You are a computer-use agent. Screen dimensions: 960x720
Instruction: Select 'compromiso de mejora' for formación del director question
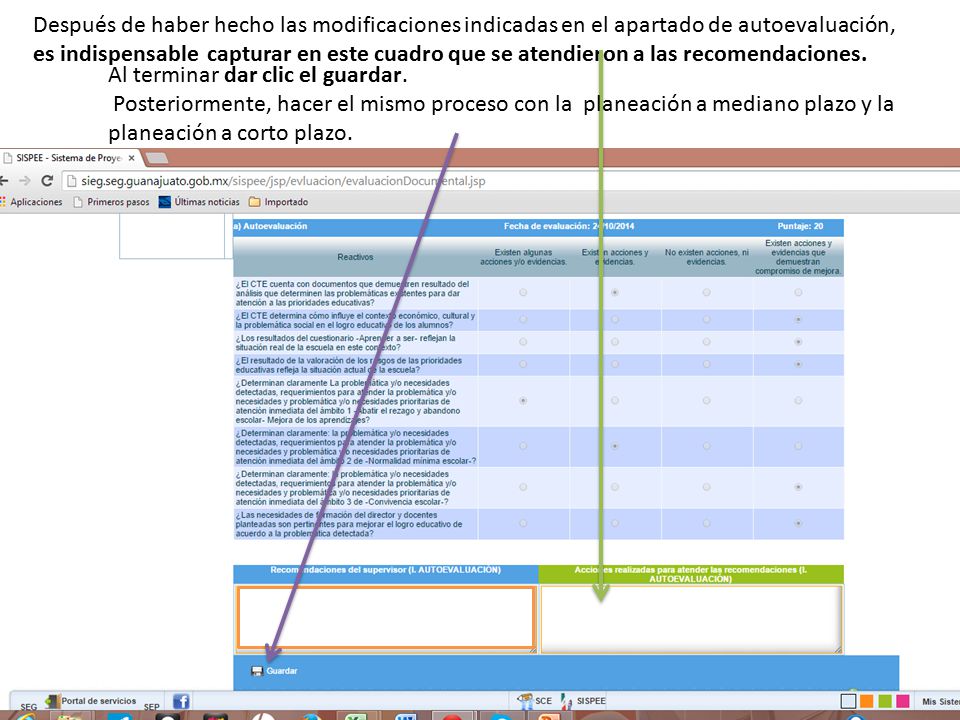coord(798,523)
